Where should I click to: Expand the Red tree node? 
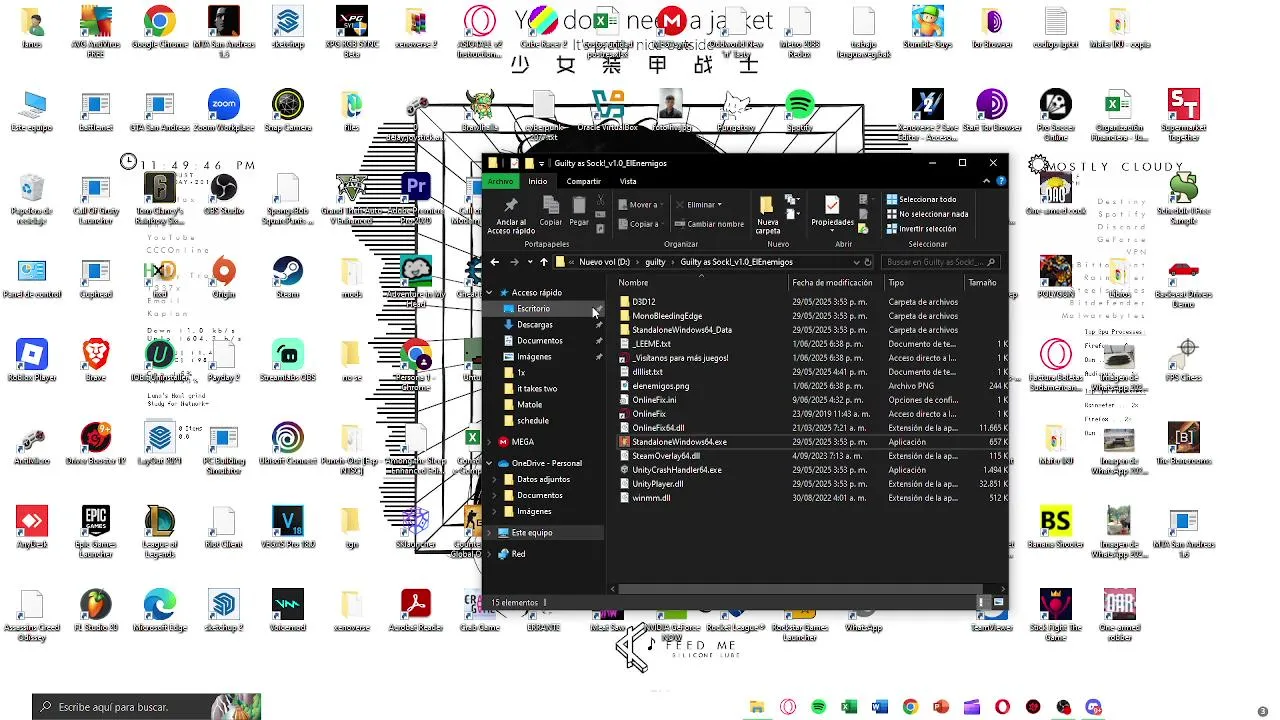[491, 554]
